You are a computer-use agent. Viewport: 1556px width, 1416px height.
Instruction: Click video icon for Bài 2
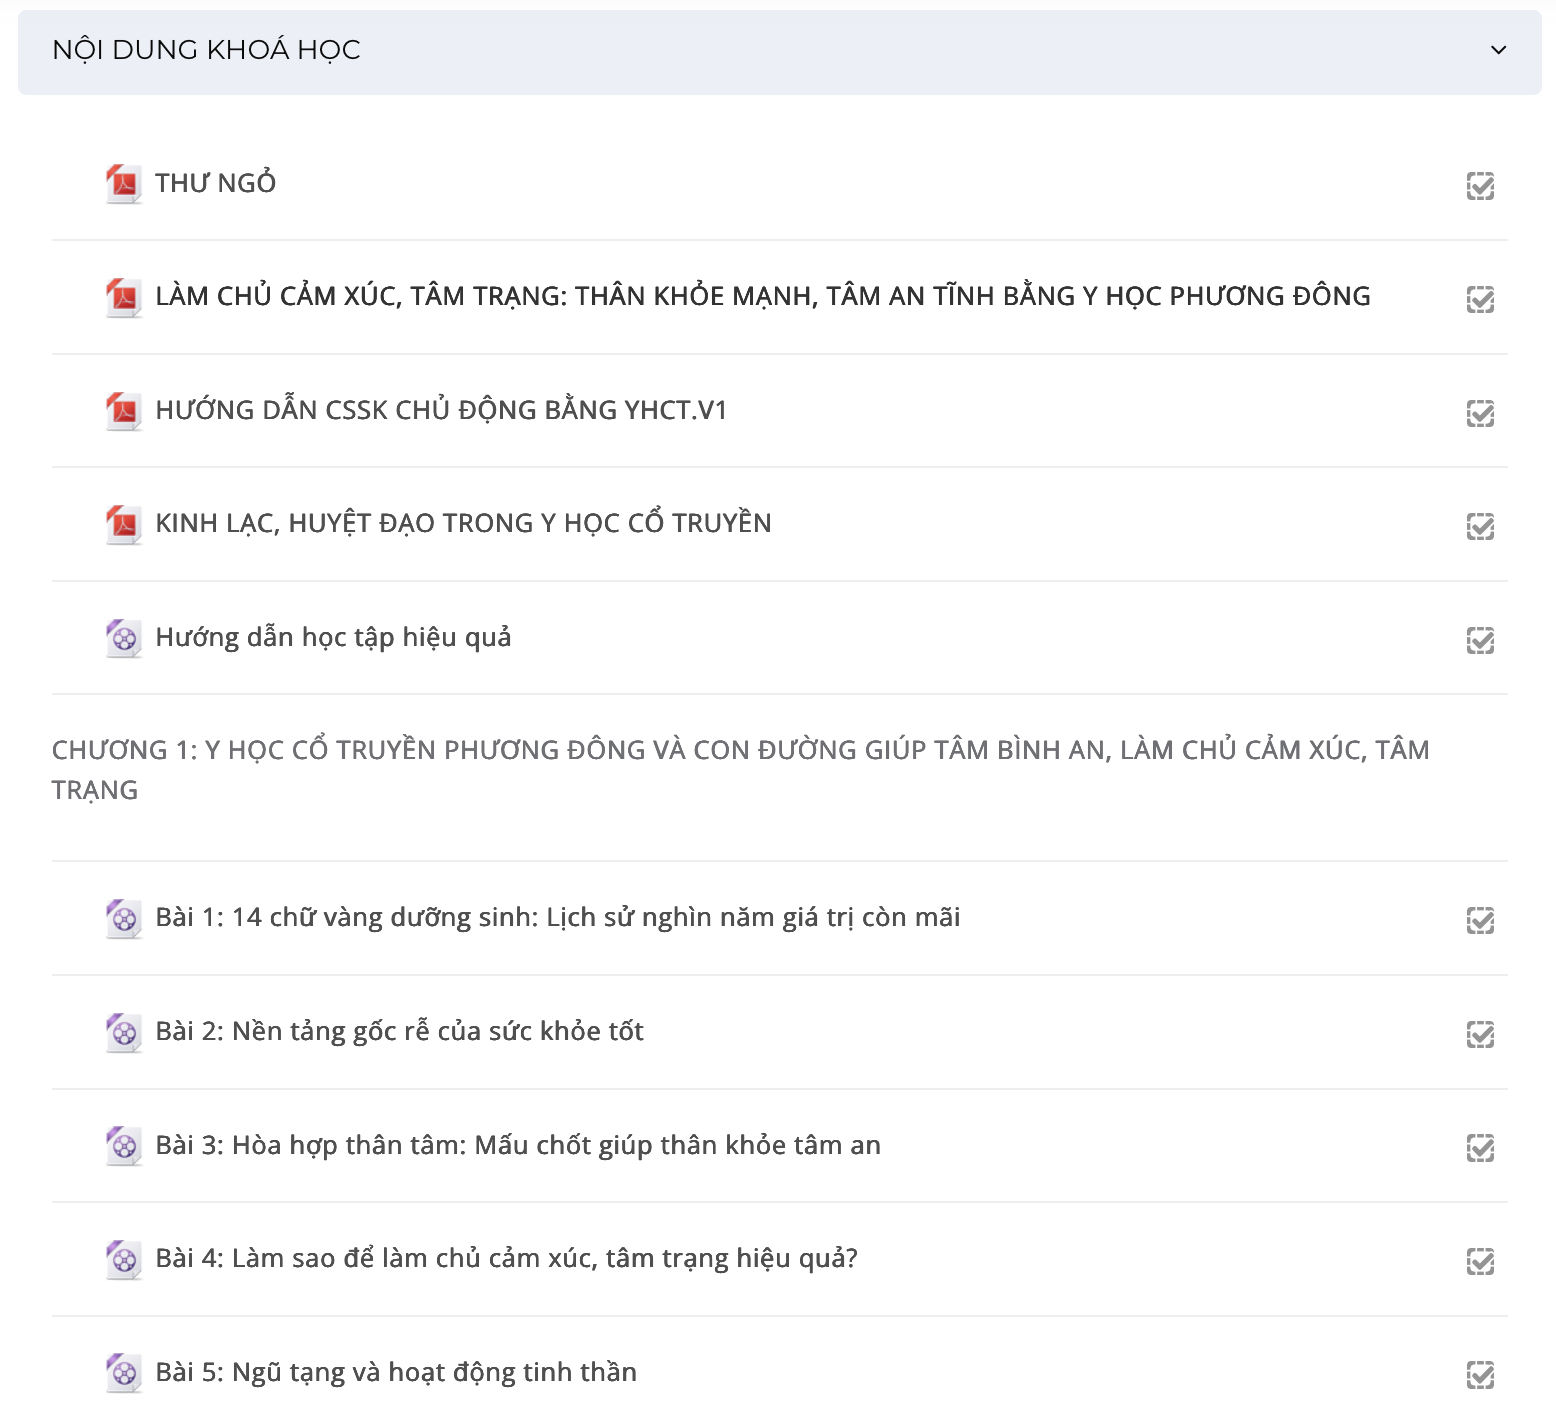tap(124, 1032)
